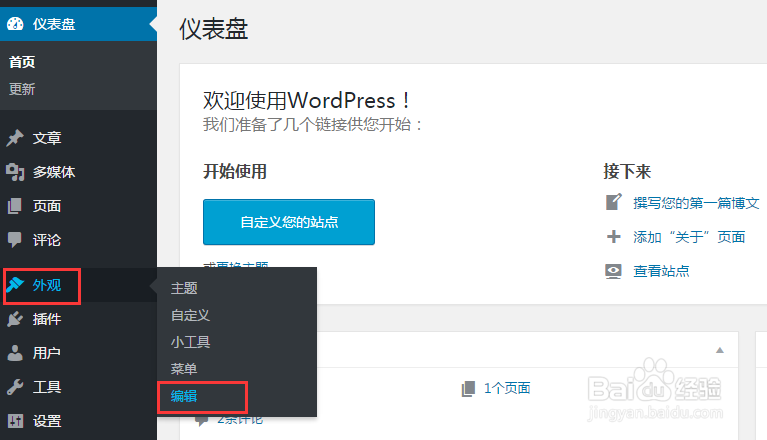Click the 我们准备了几个链接供您开始 text
Viewport: 767px width, 440px height.
coord(307,124)
